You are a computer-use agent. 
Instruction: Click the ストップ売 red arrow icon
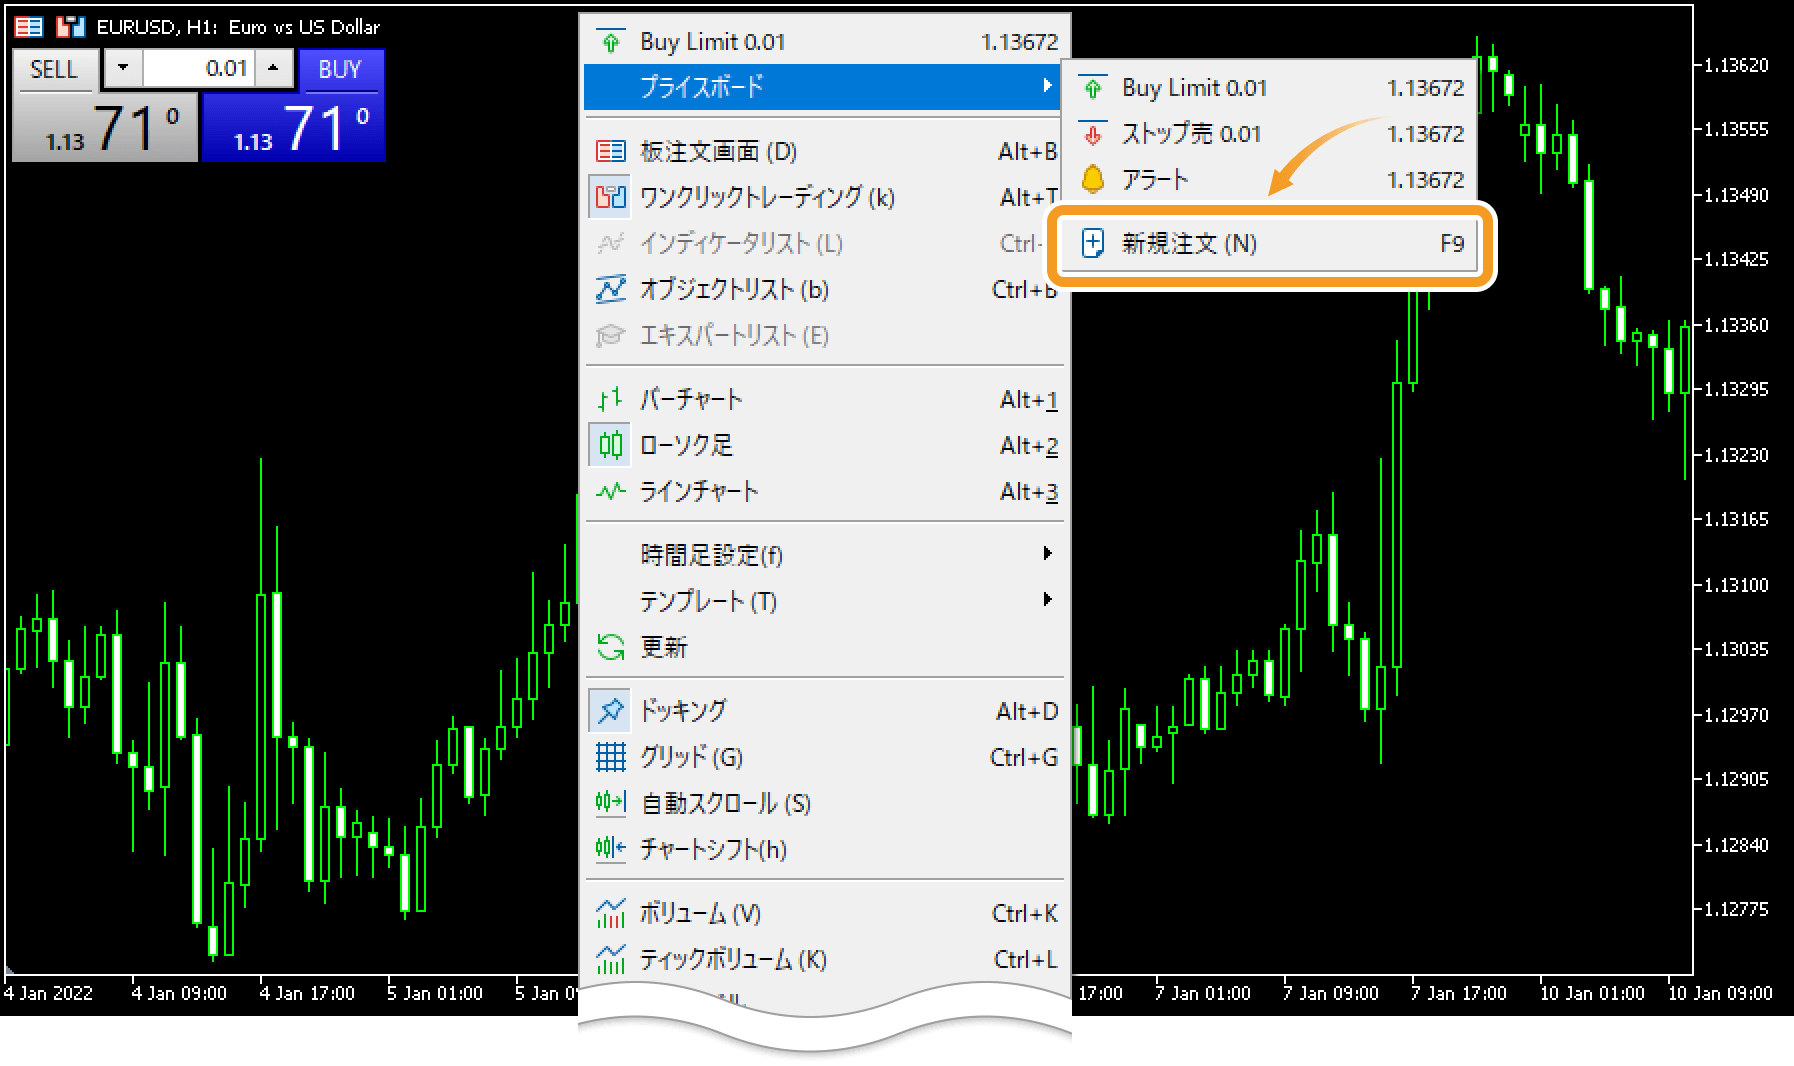tap(1092, 134)
